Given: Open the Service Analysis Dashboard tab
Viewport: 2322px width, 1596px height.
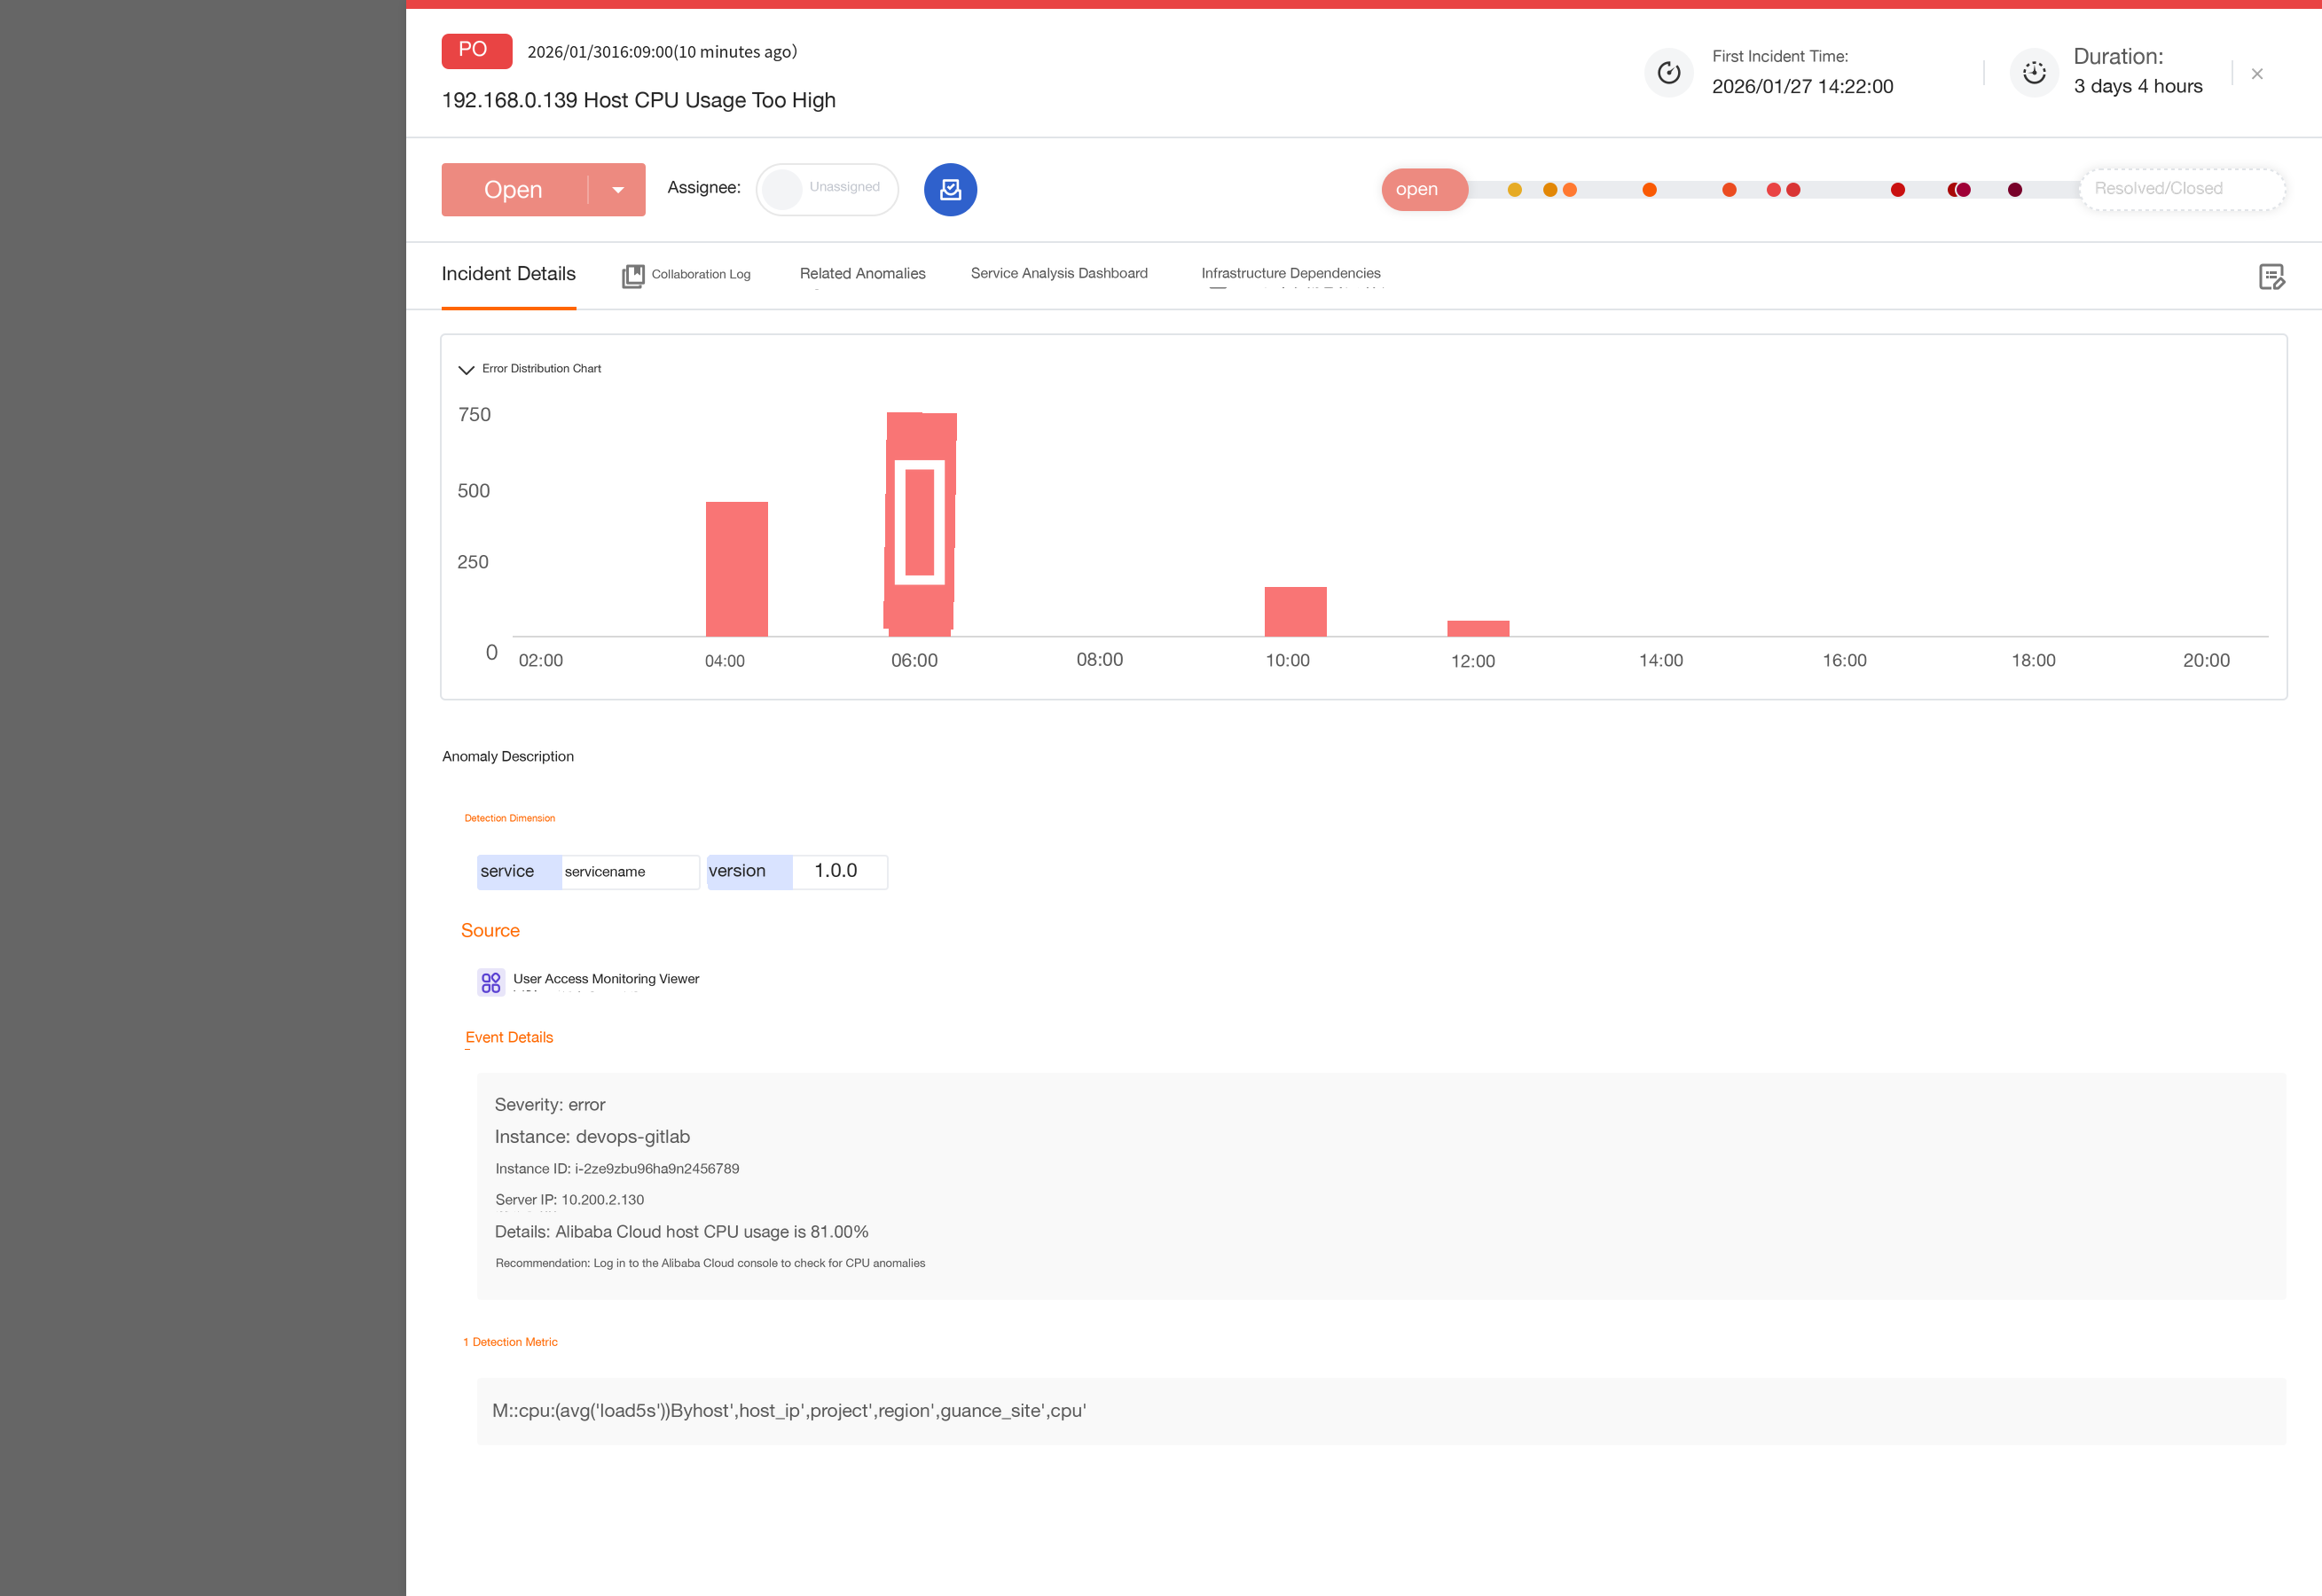Looking at the screenshot, I should pos(1059,273).
